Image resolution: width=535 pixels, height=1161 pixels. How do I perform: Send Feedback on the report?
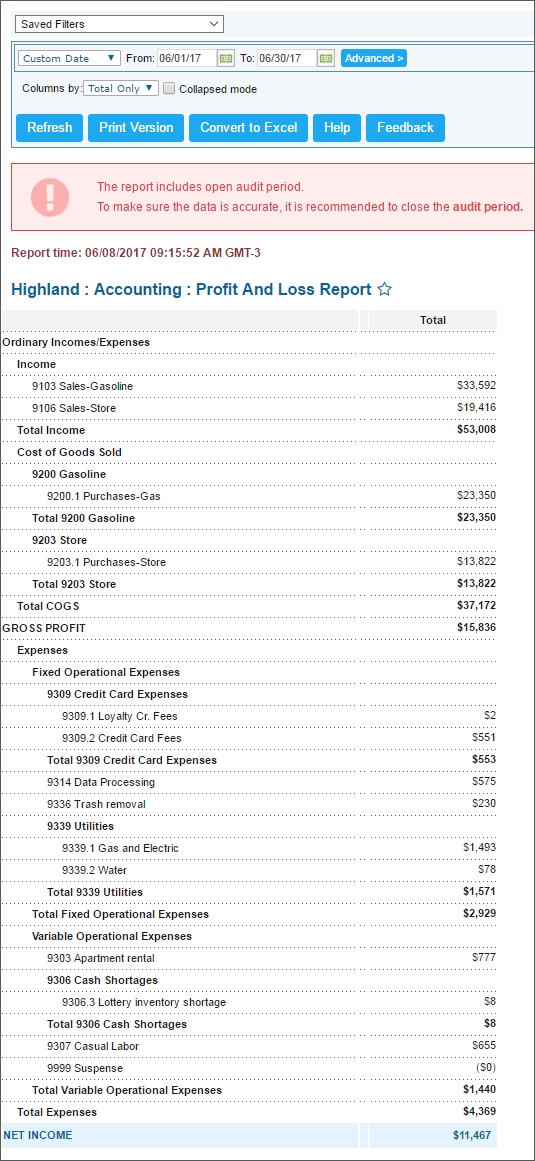[406, 127]
